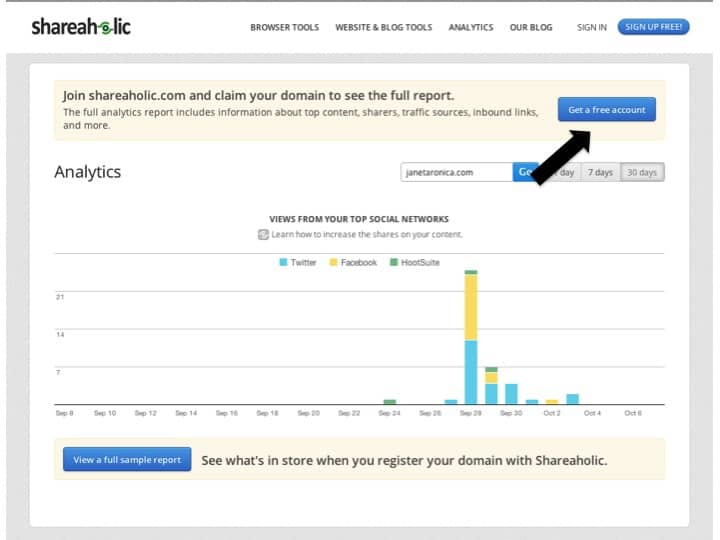Toggle Facebook legend swatch

click(x=333, y=262)
